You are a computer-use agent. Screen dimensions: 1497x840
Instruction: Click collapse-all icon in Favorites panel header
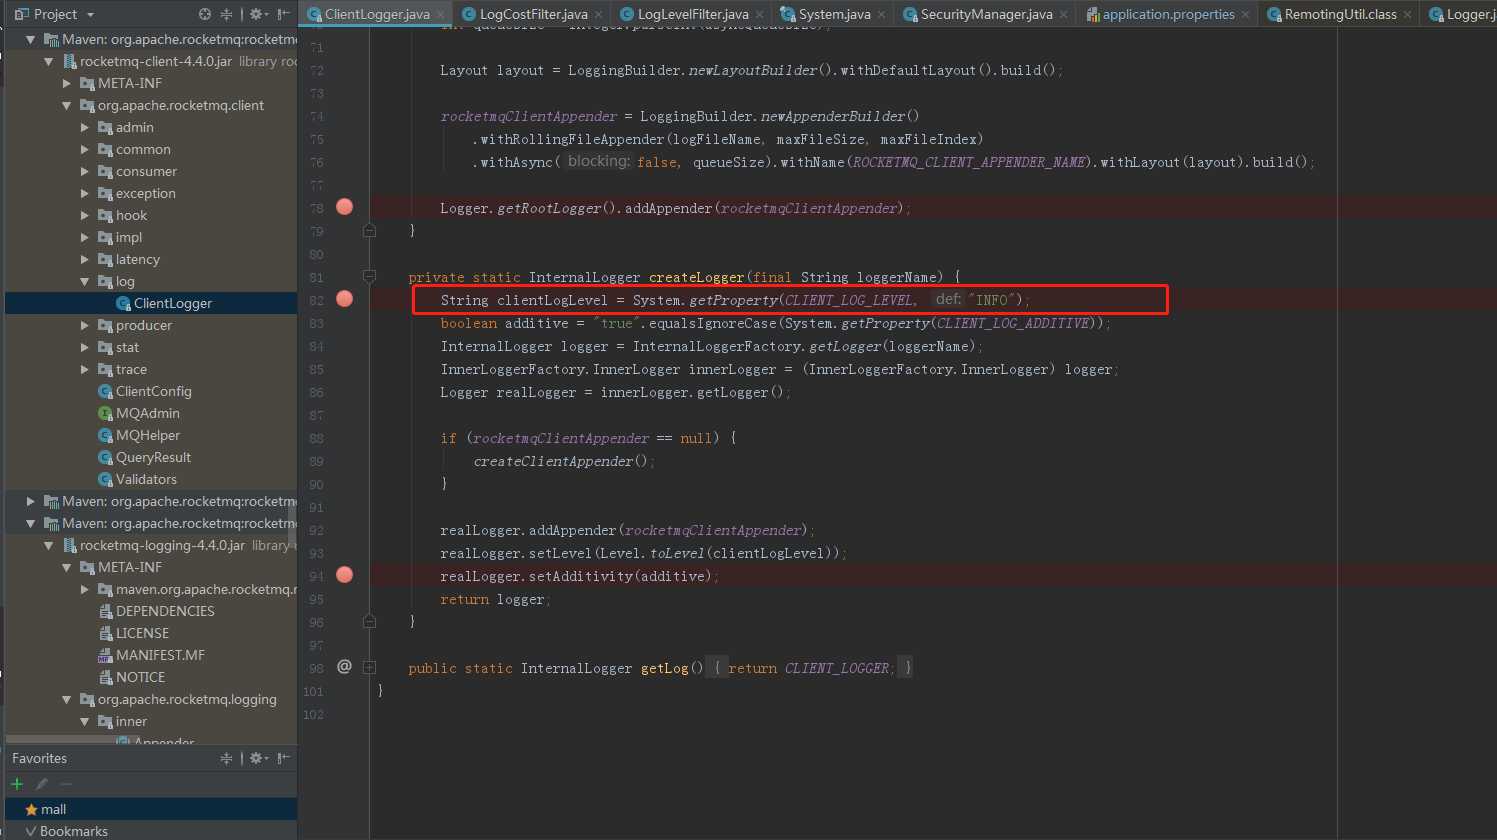point(226,758)
